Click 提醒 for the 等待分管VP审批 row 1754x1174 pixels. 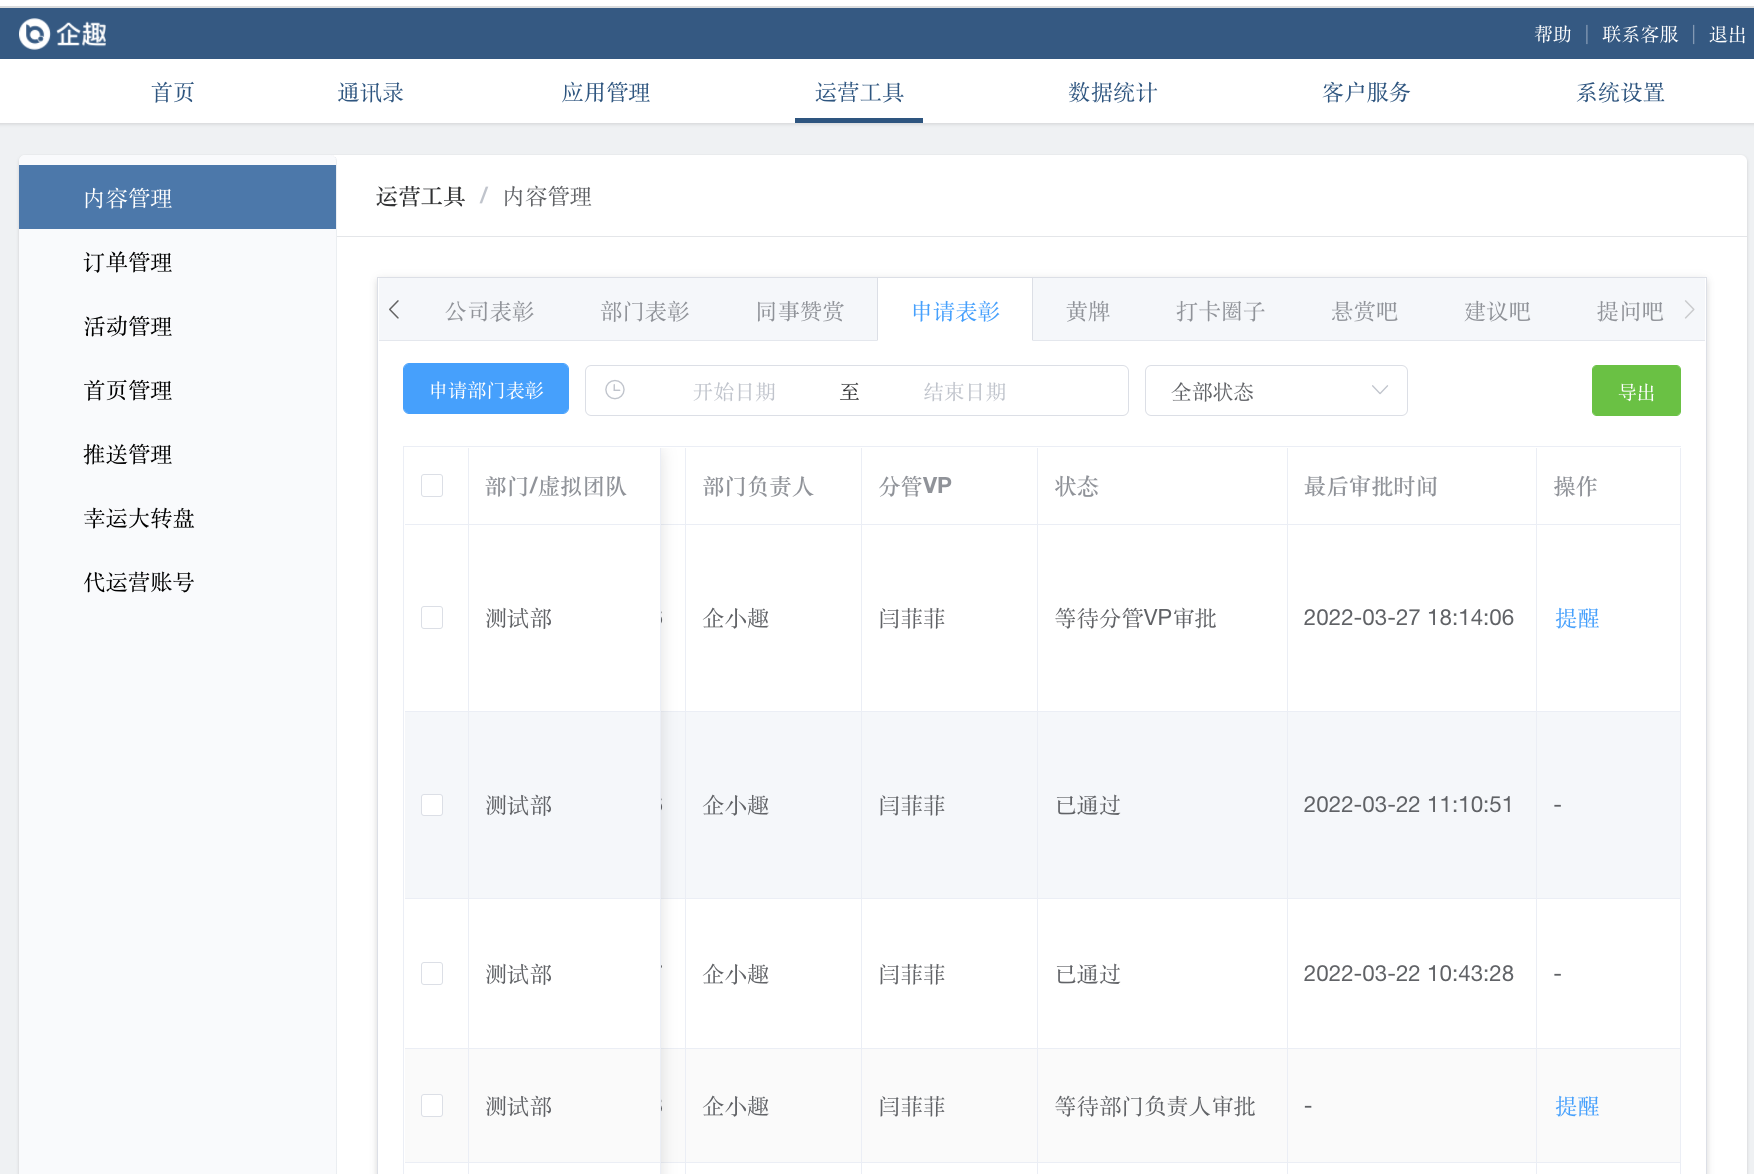(x=1577, y=618)
